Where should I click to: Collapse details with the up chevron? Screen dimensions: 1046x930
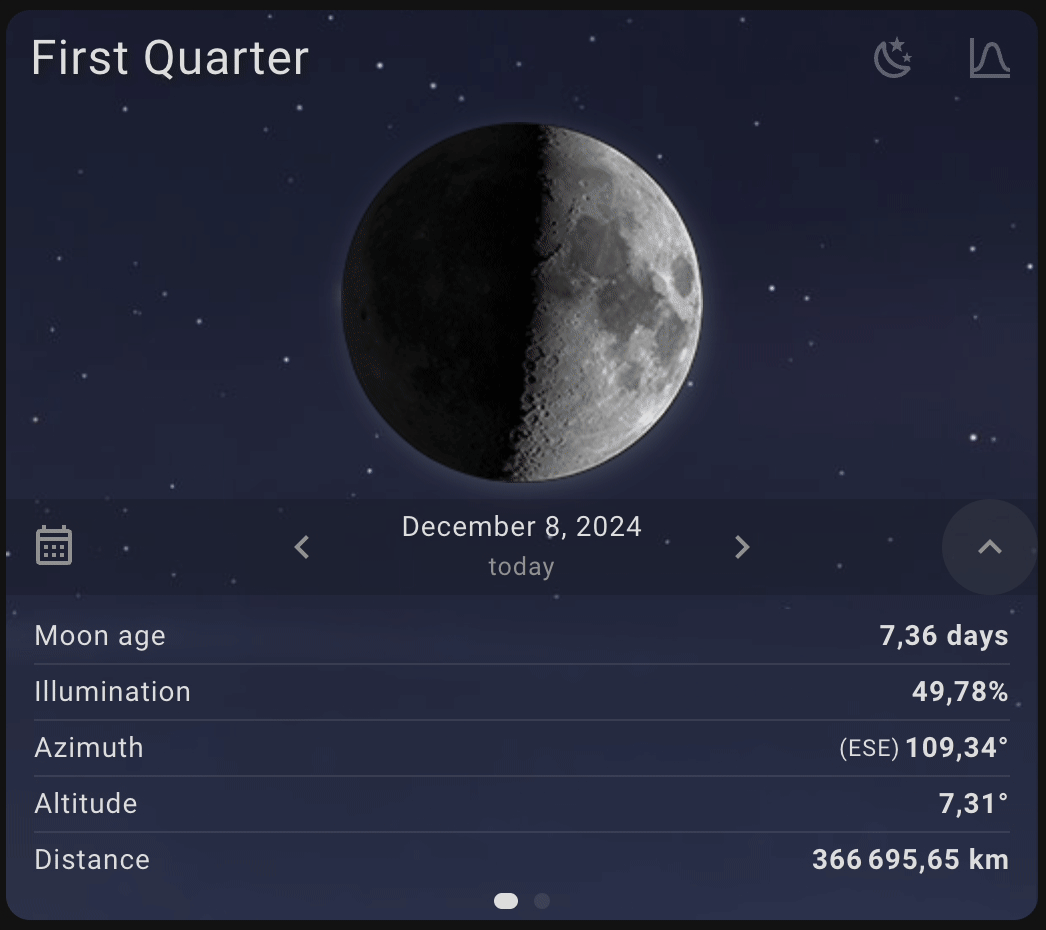pos(990,547)
